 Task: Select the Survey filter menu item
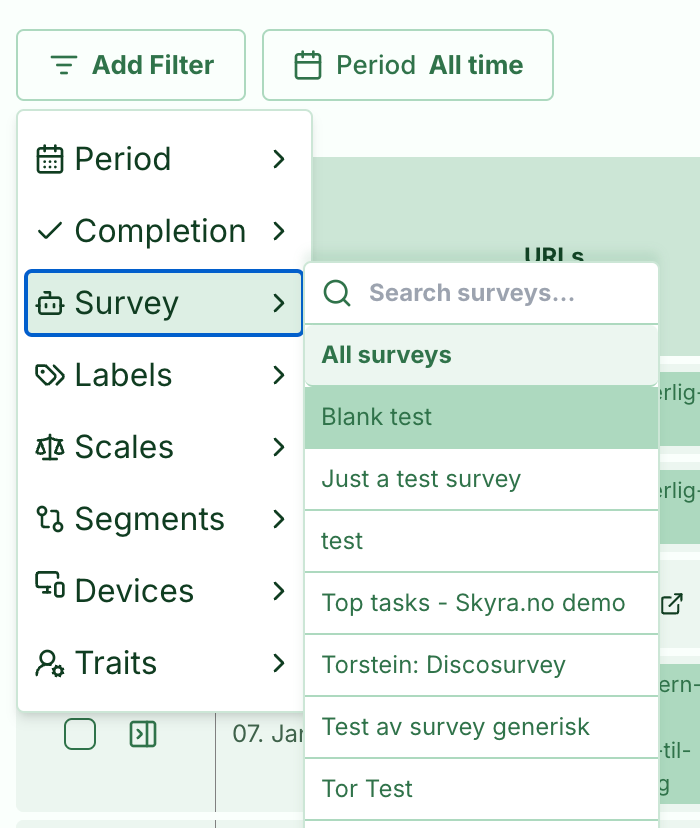click(x=164, y=303)
